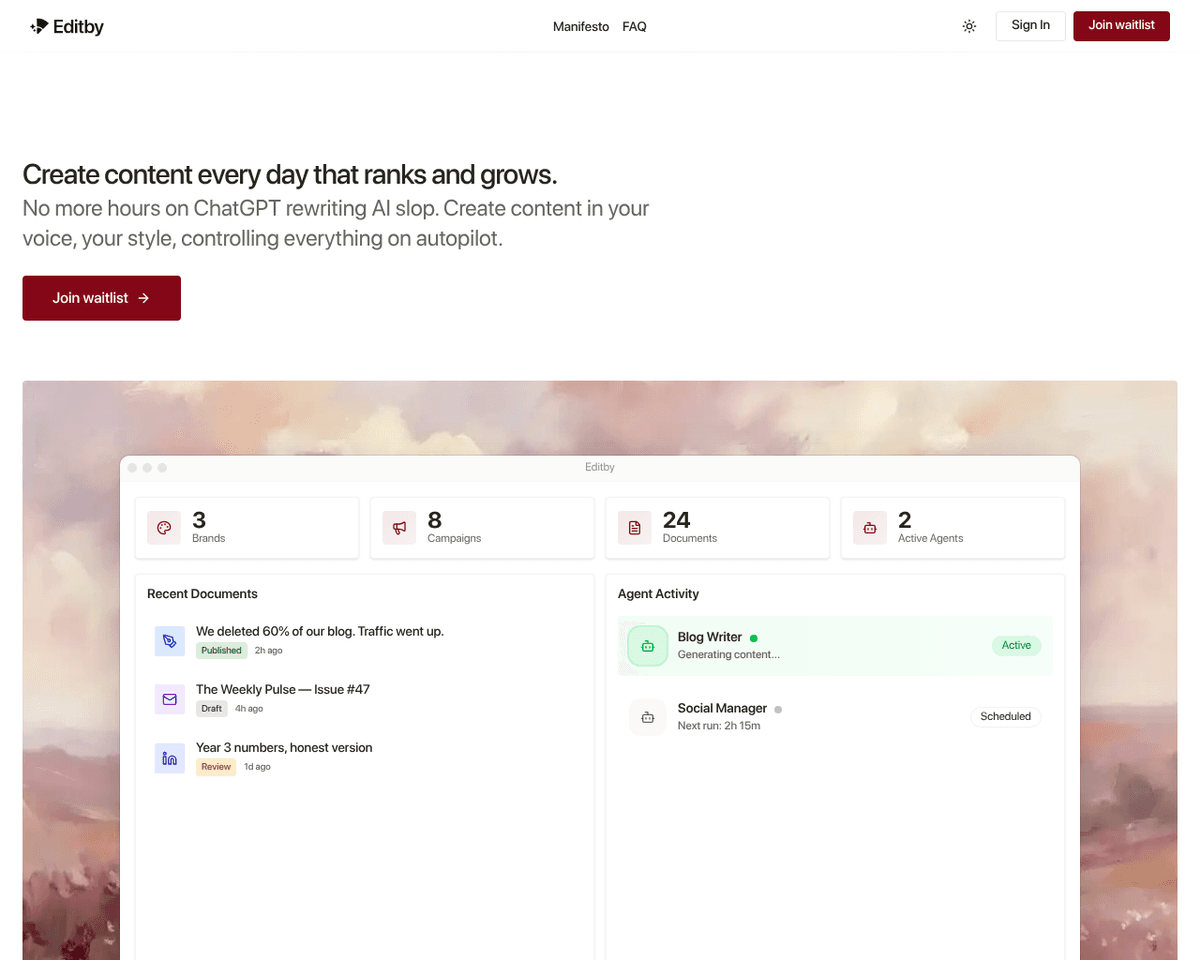Open 'We deleted 60% of our blog' document

click(320, 631)
